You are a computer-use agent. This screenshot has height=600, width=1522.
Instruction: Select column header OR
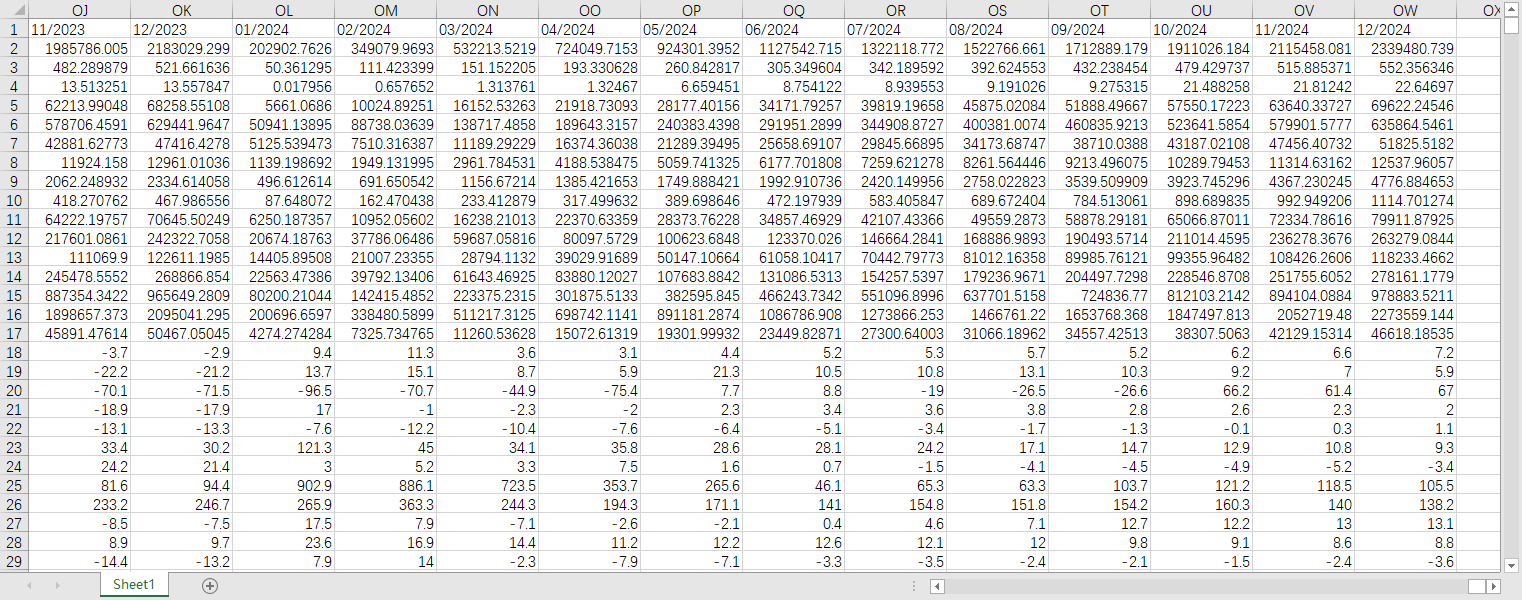(x=895, y=10)
